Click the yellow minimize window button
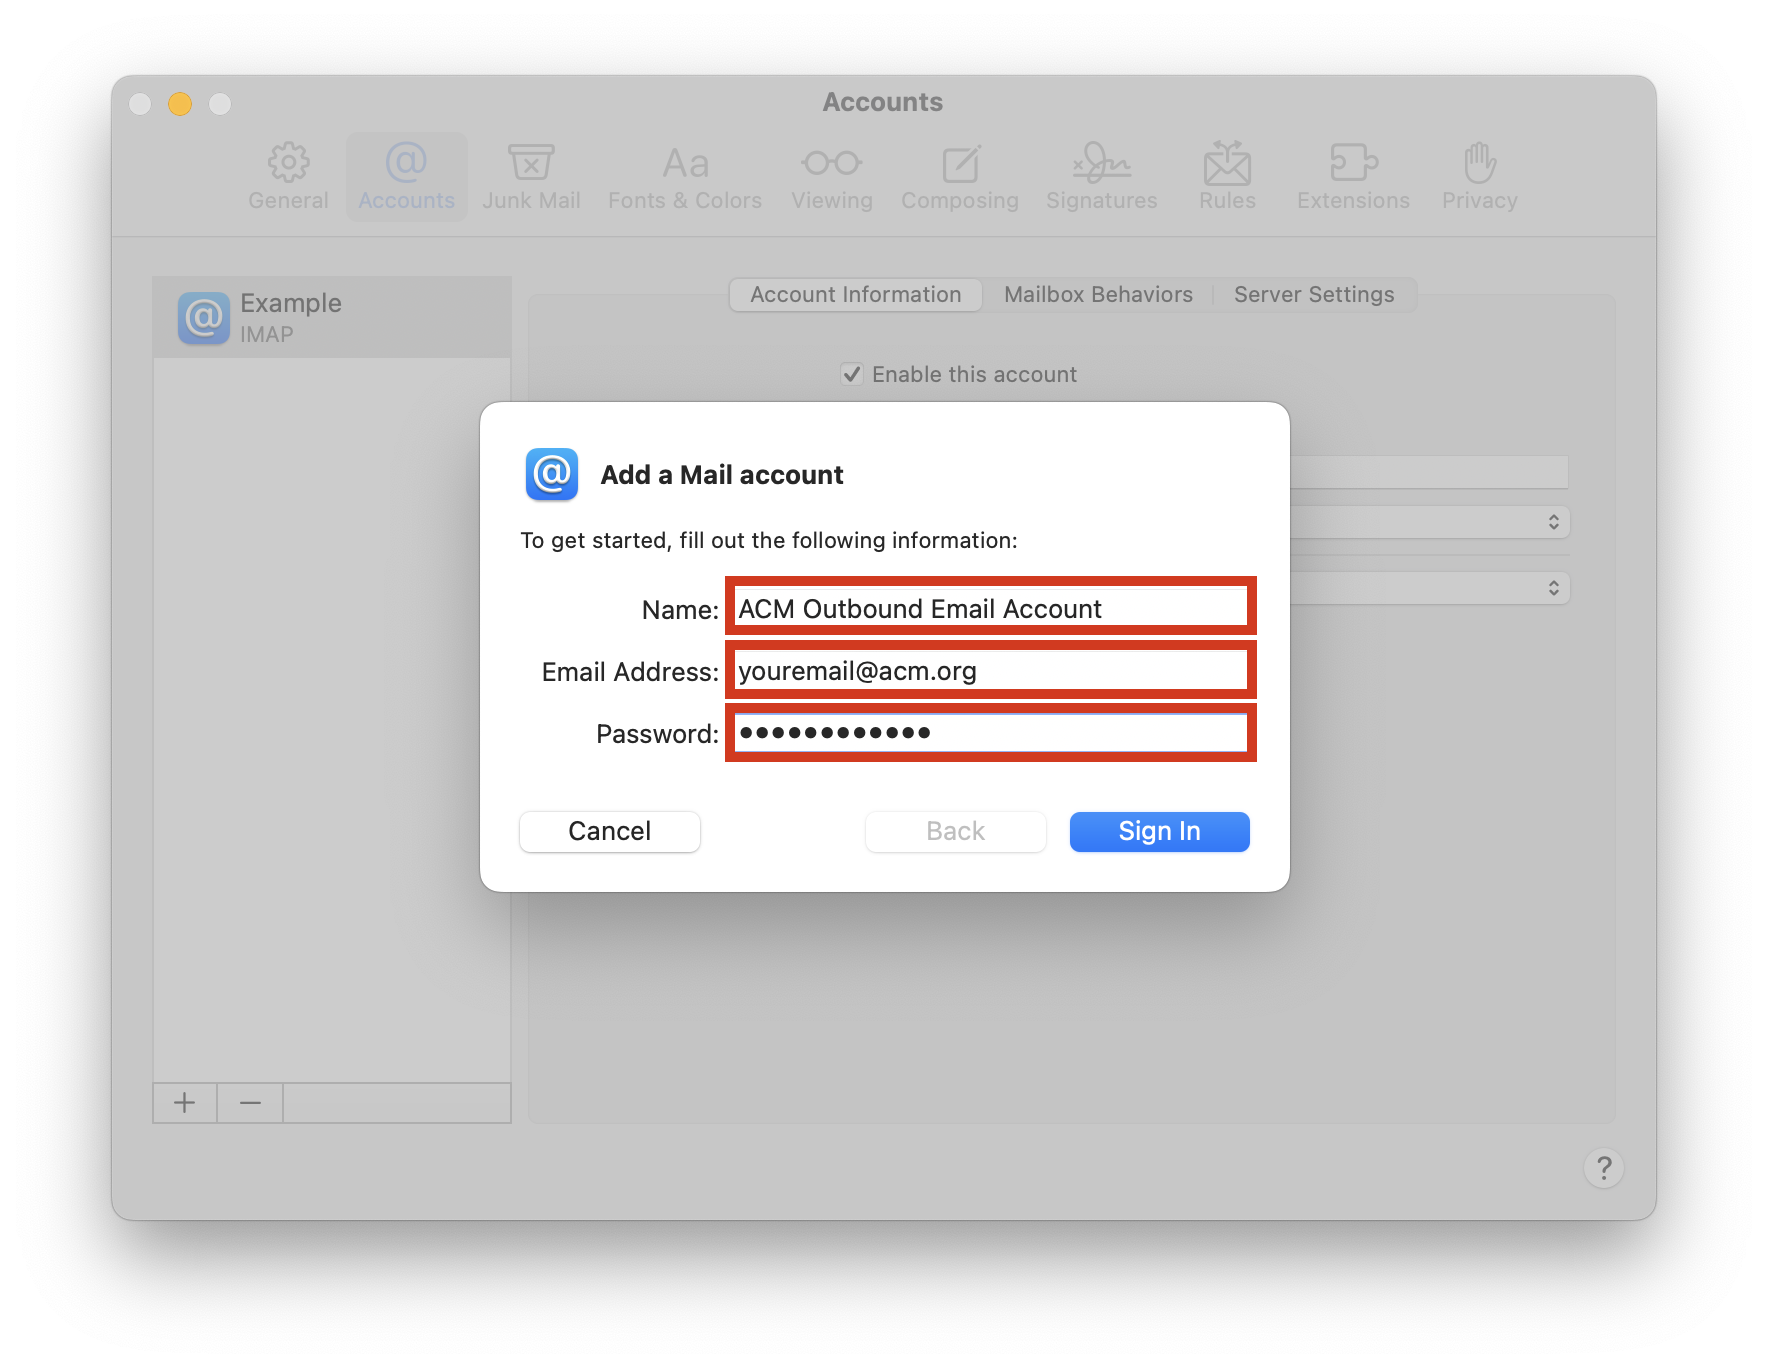The height and width of the screenshot is (1368, 1768). click(180, 104)
